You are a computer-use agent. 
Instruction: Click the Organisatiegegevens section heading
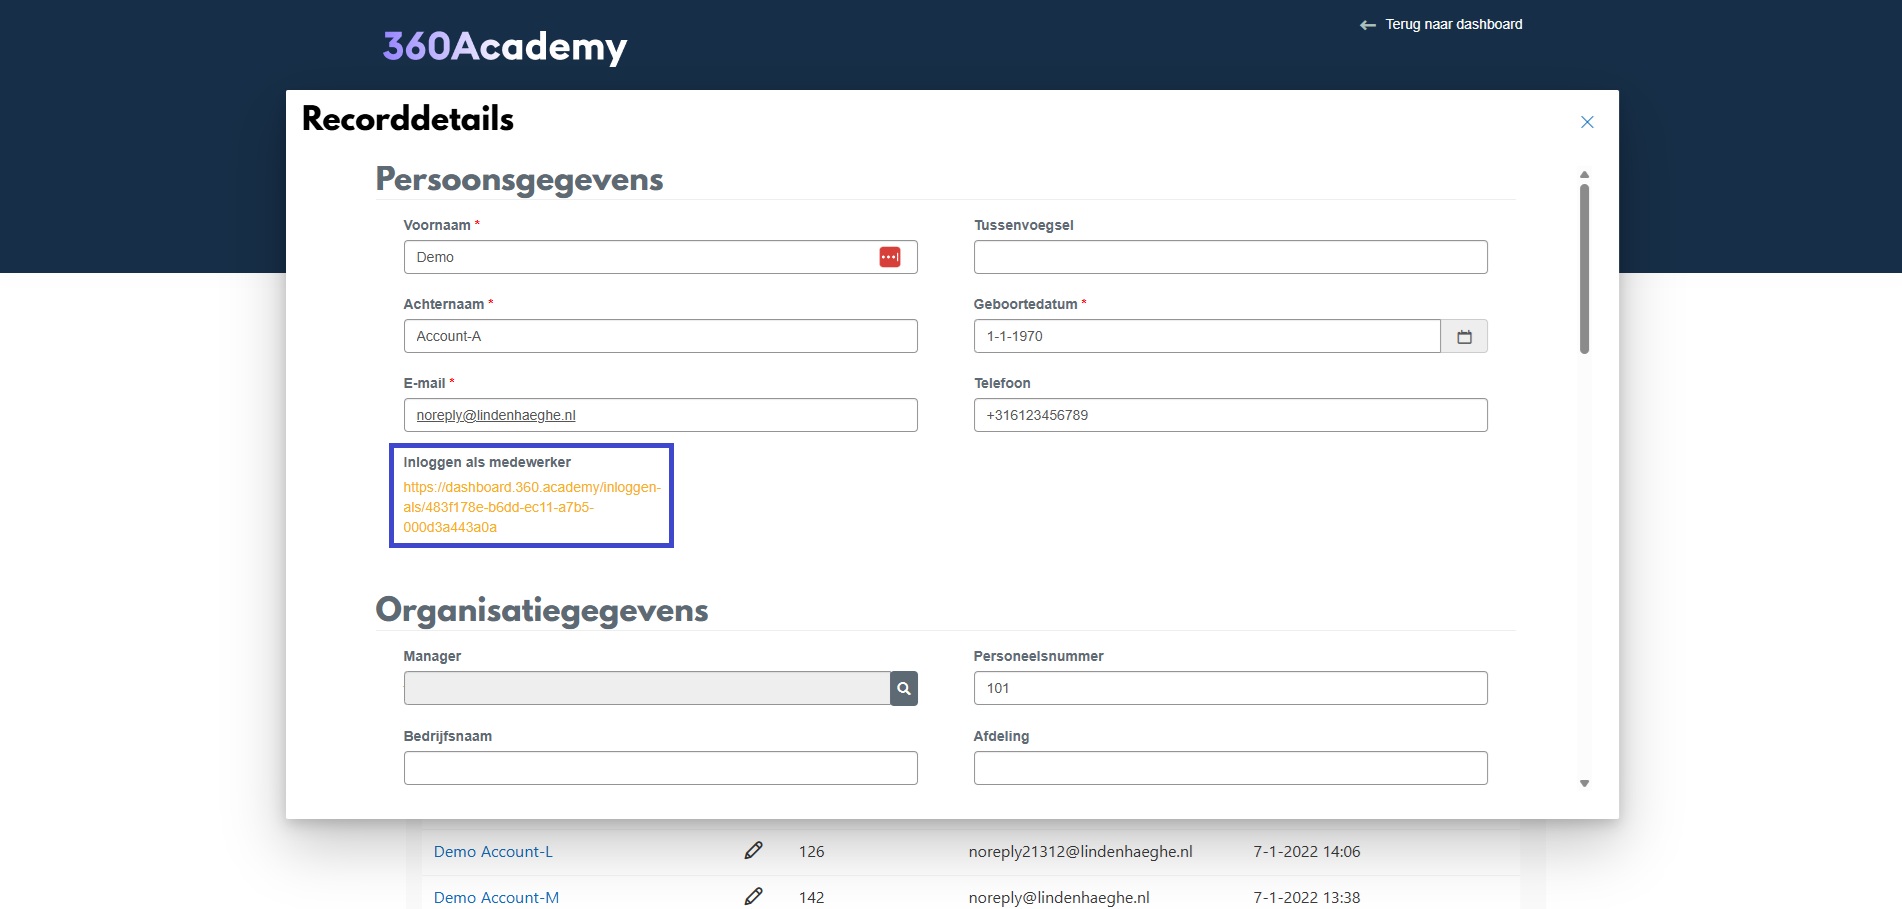point(542,611)
